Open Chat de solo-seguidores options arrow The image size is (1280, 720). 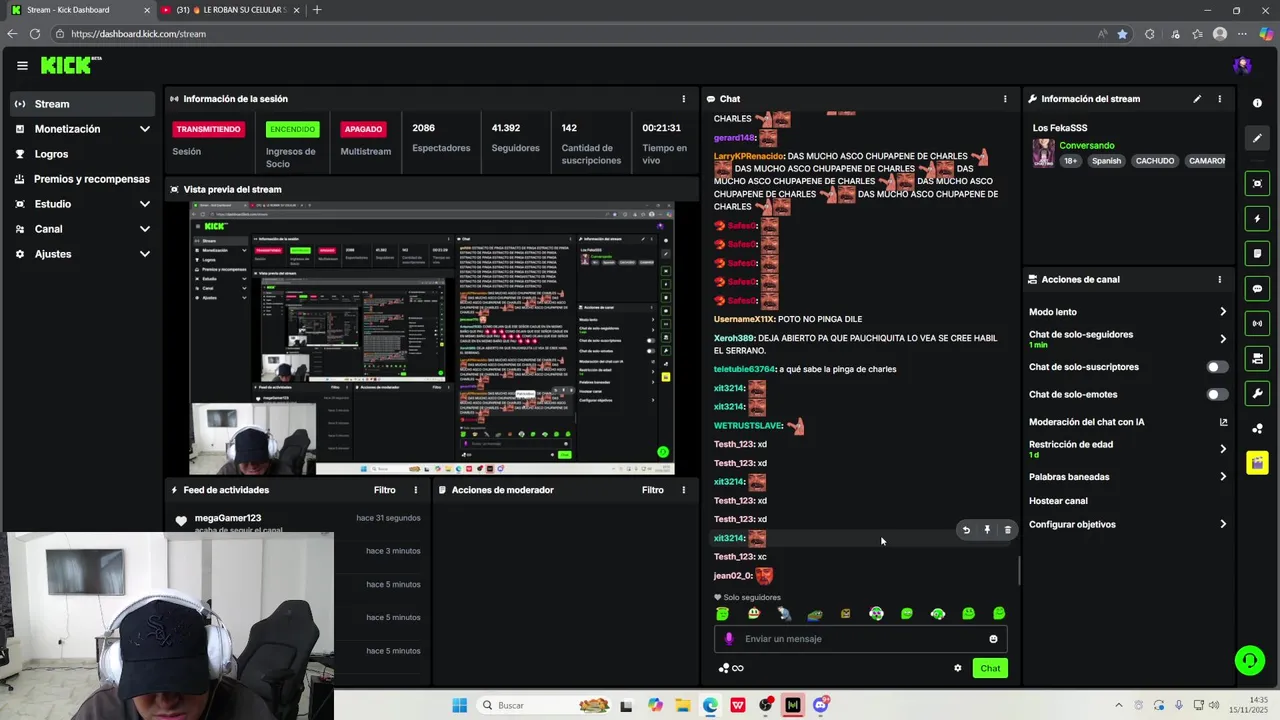coord(1222,339)
